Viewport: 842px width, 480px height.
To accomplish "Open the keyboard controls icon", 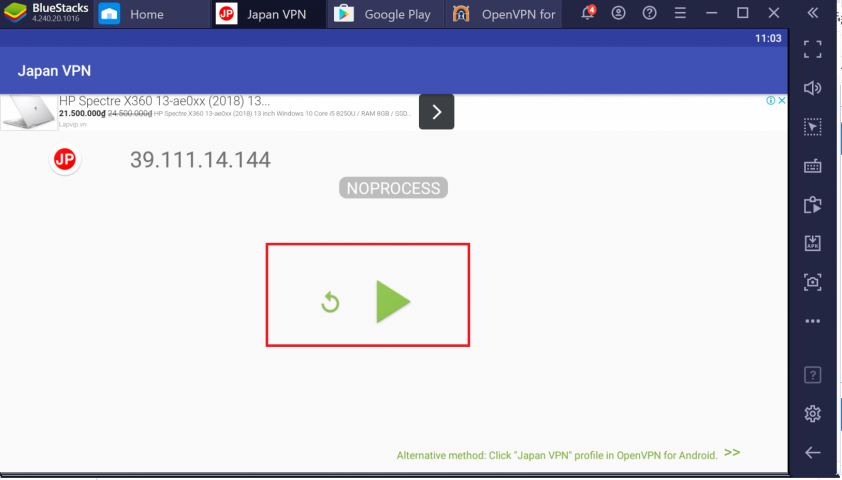I will point(812,166).
